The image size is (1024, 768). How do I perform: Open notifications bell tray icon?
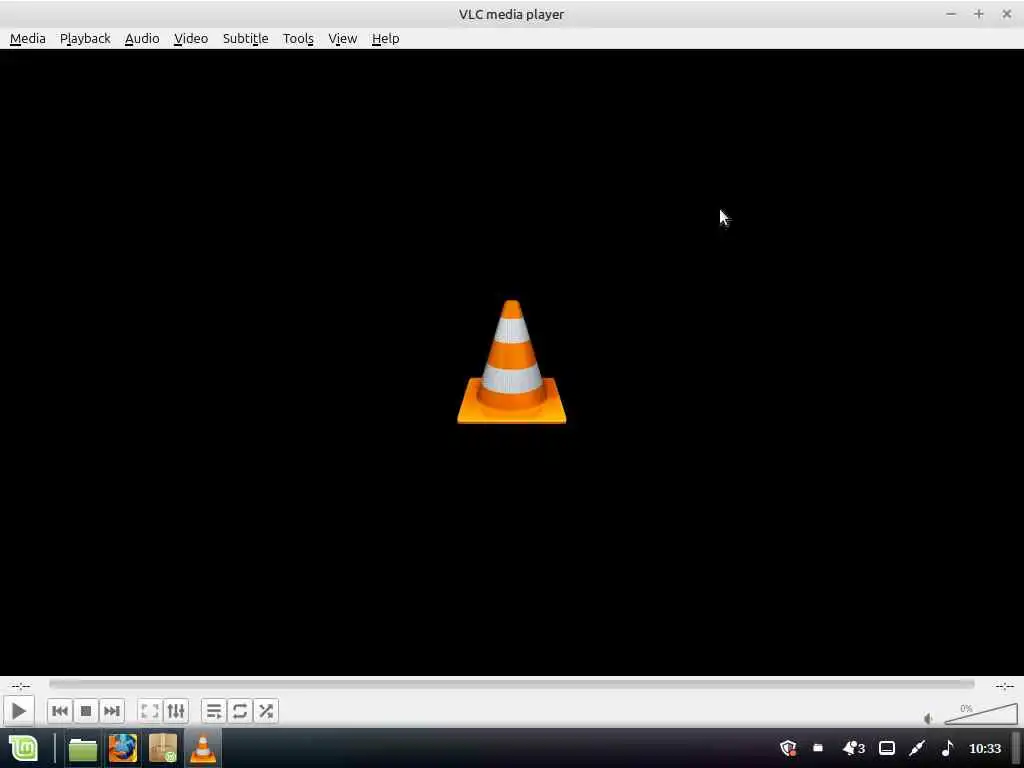pos(854,748)
